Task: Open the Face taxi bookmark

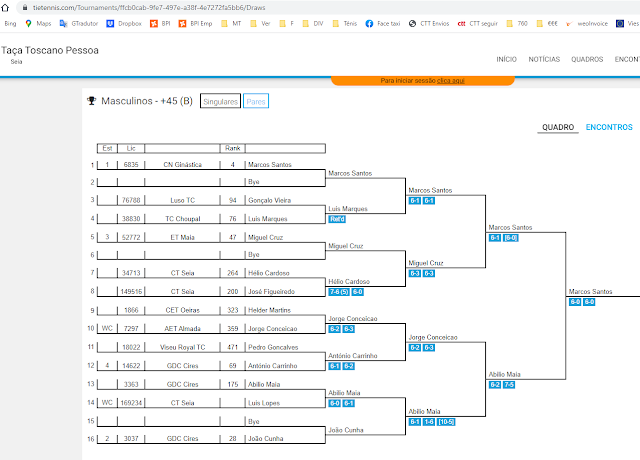Action: click(383, 24)
